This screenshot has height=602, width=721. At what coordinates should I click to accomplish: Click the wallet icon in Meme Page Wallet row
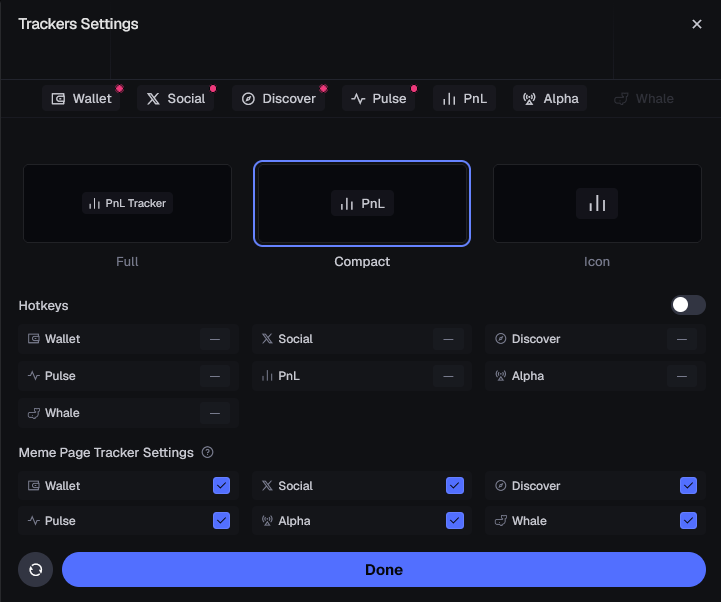pyautogui.click(x=34, y=486)
